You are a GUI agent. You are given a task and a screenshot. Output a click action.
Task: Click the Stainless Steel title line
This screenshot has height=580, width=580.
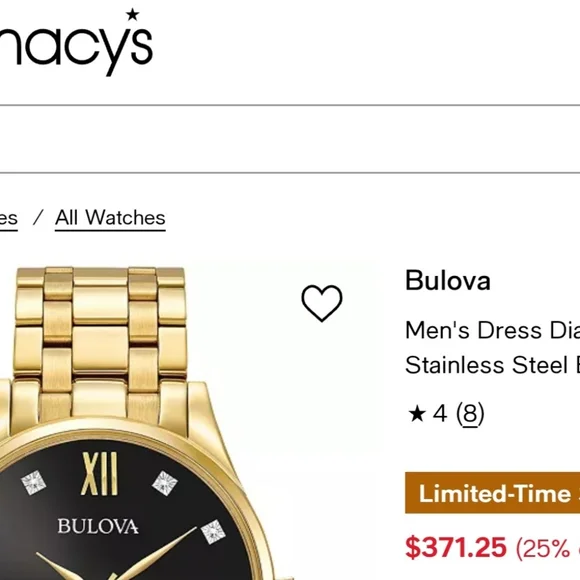coord(492,365)
